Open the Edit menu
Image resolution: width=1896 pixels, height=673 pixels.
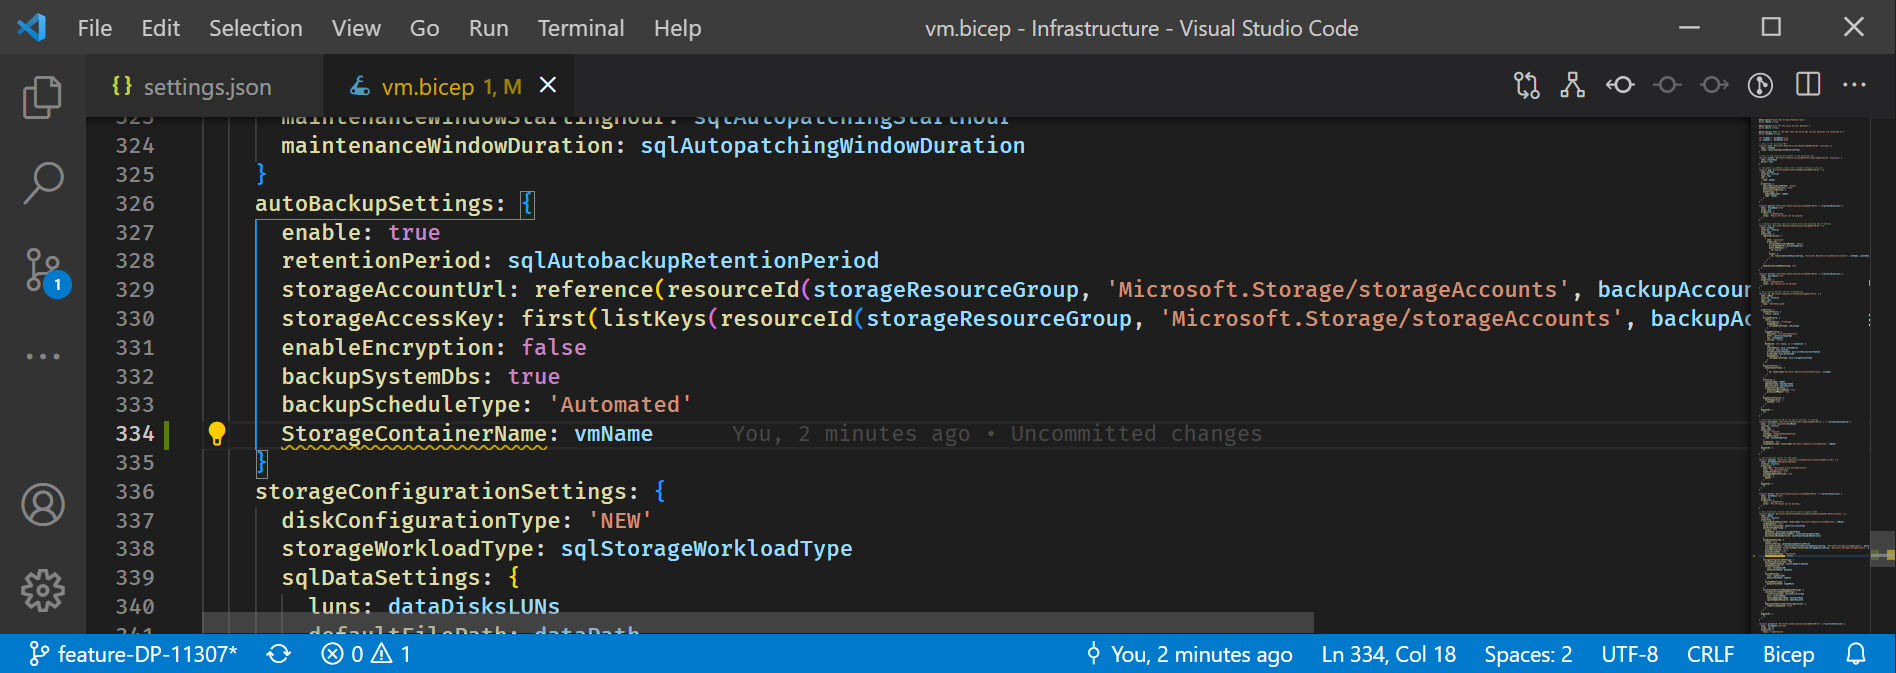[161, 28]
